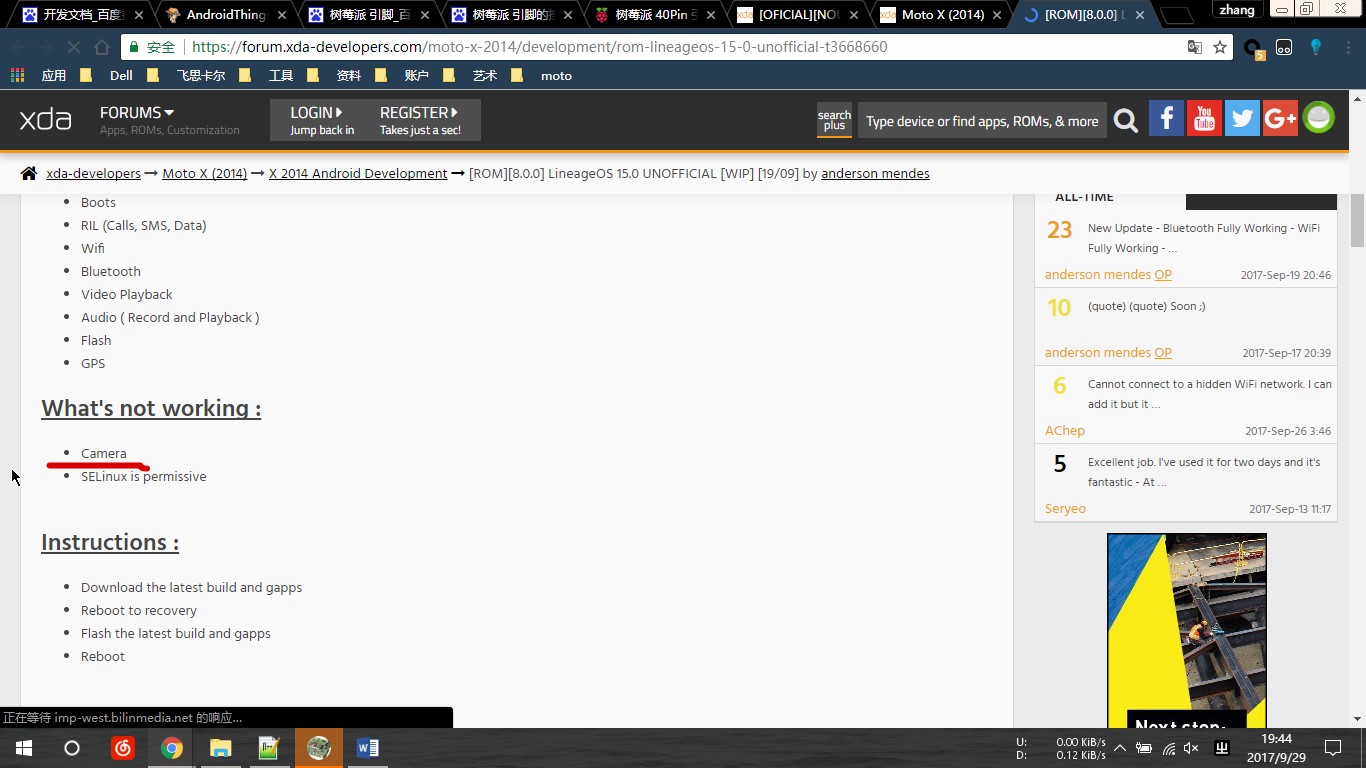The height and width of the screenshot is (768, 1366).
Task: Click the xda logo in header
Action: [x=46, y=120]
